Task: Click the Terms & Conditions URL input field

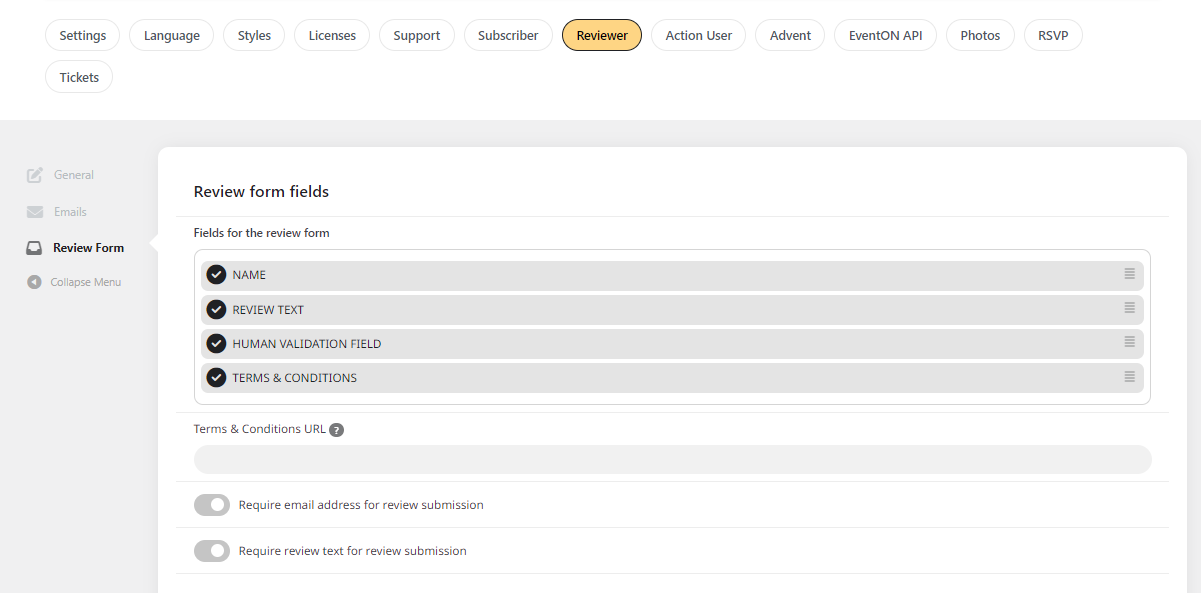Action: (673, 459)
